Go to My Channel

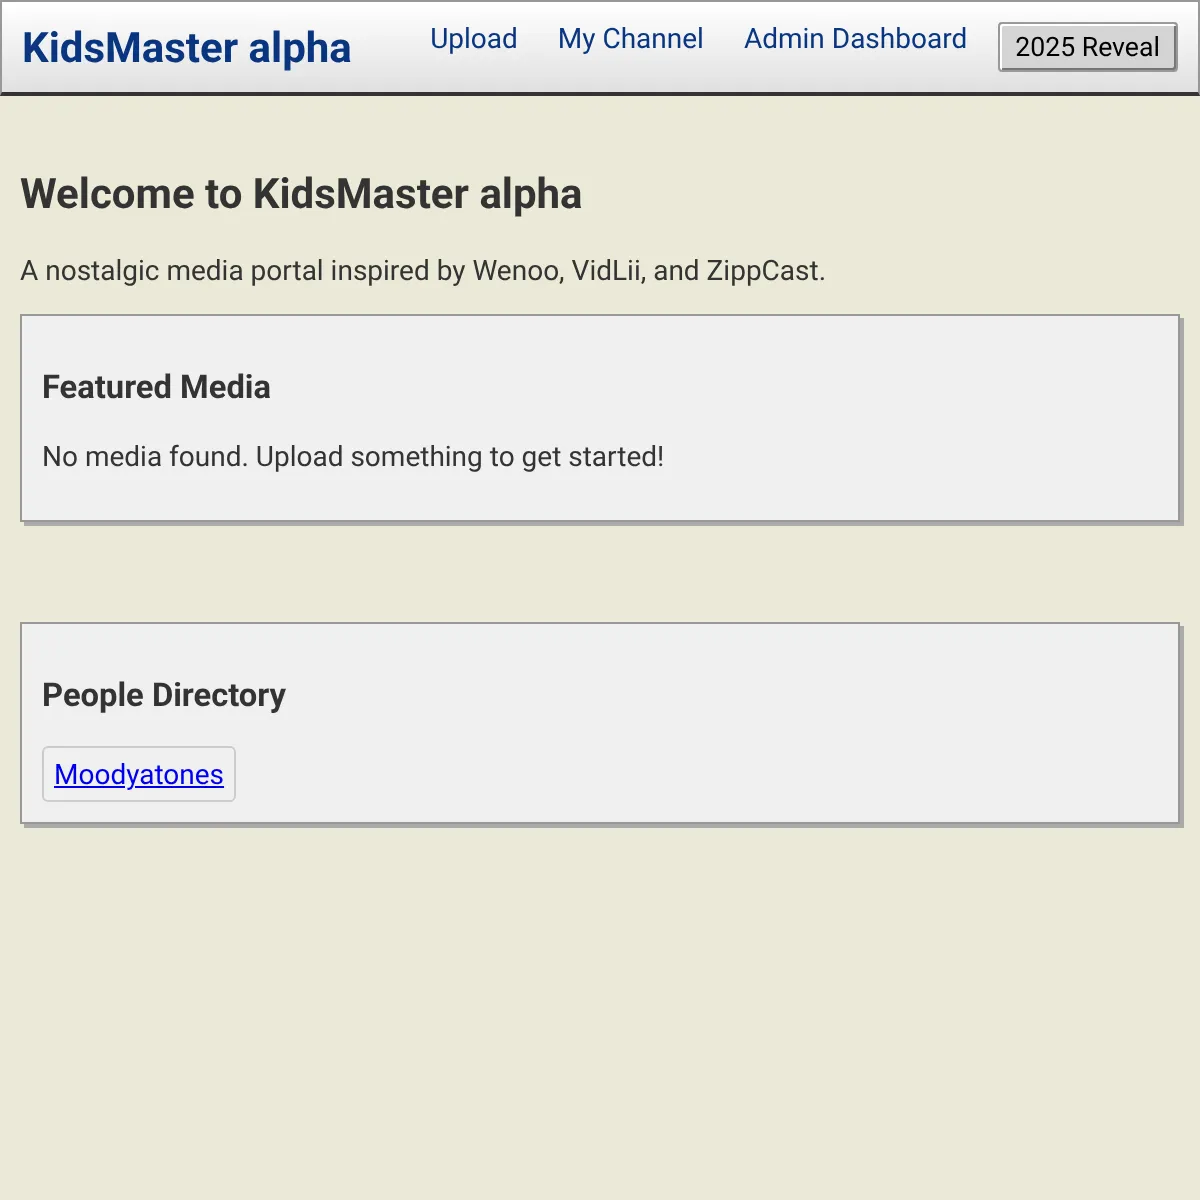630,39
